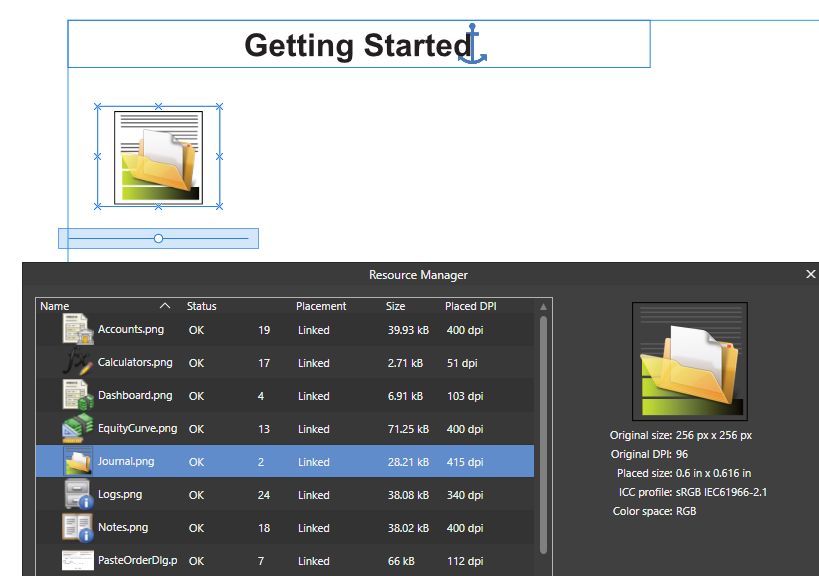The image size is (819, 576).
Task: Sort list by Status column header
Action: click(202, 306)
